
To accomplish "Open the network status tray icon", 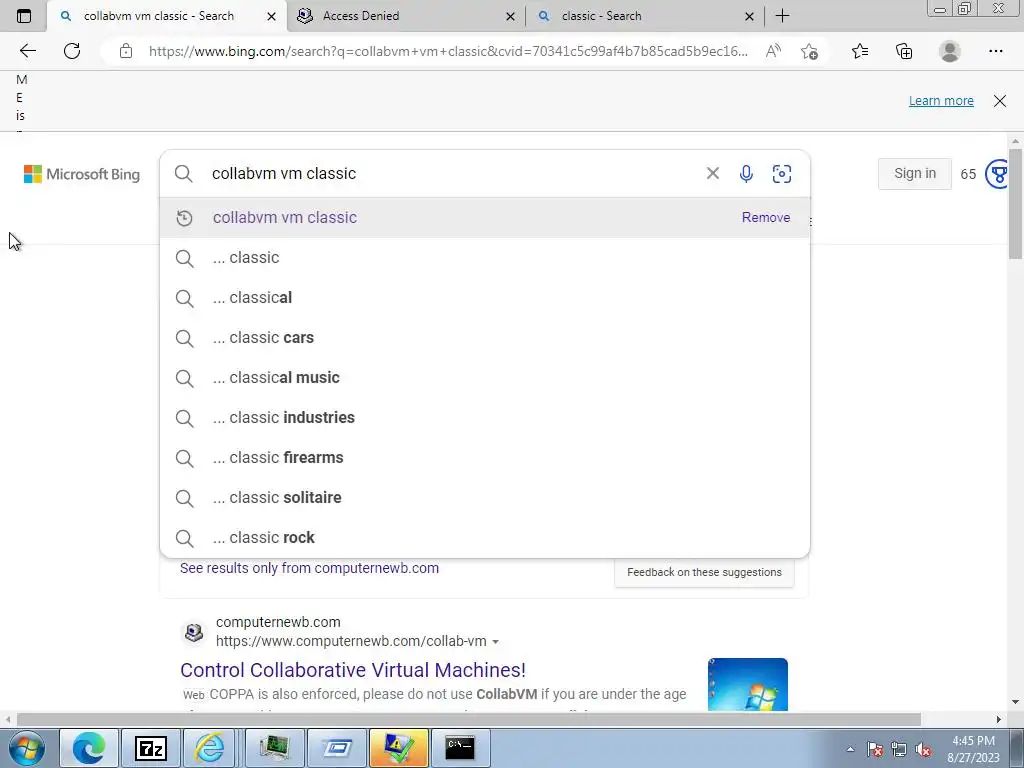I will [x=899, y=750].
